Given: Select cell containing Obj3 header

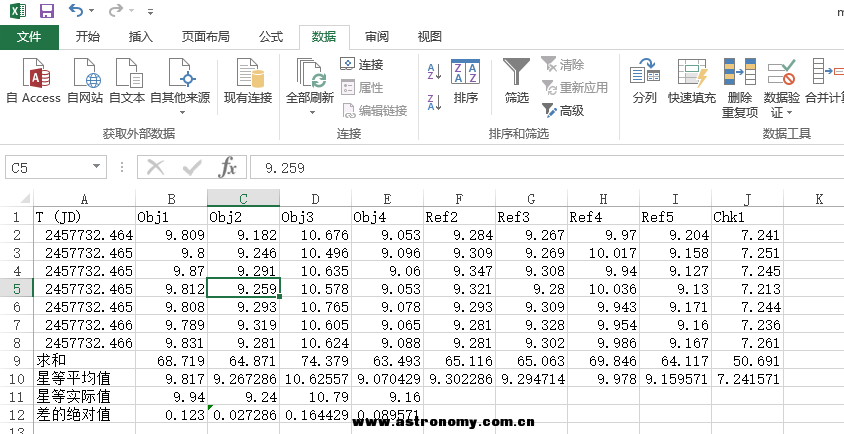Looking at the screenshot, I should 315,216.
